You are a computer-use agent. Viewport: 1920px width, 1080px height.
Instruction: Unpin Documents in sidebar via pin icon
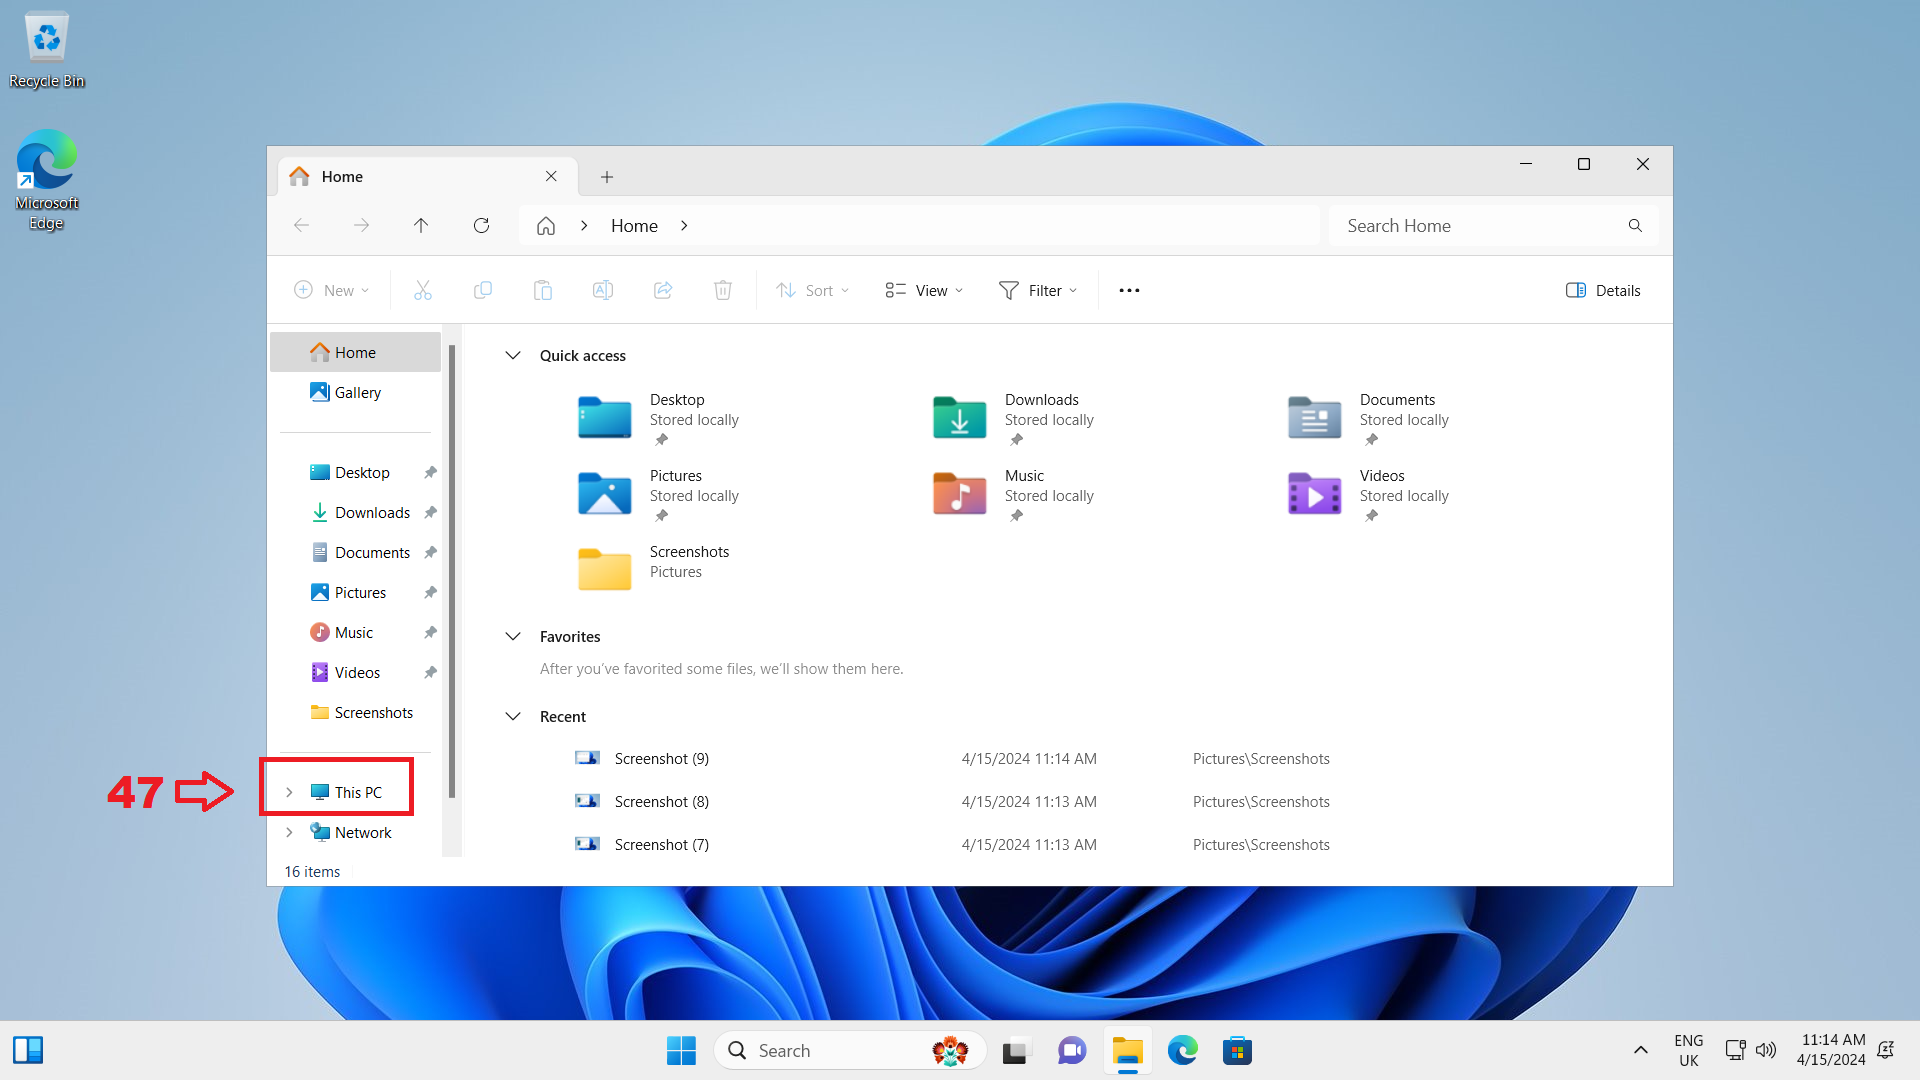click(430, 552)
